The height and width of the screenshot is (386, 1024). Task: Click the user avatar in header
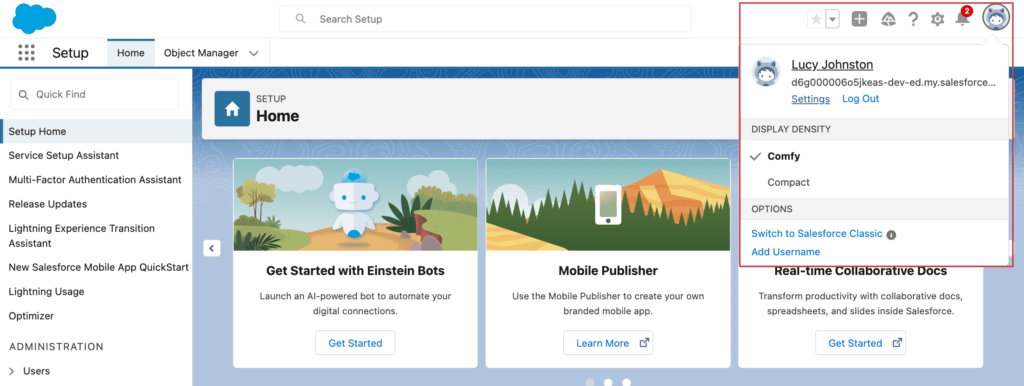(x=996, y=18)
